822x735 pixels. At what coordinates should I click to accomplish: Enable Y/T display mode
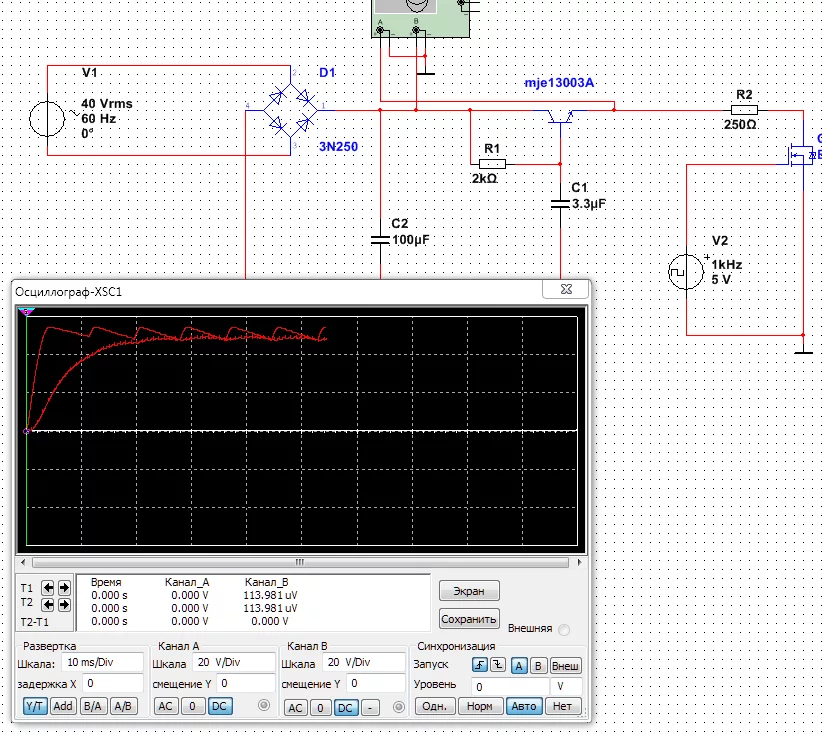35,707
